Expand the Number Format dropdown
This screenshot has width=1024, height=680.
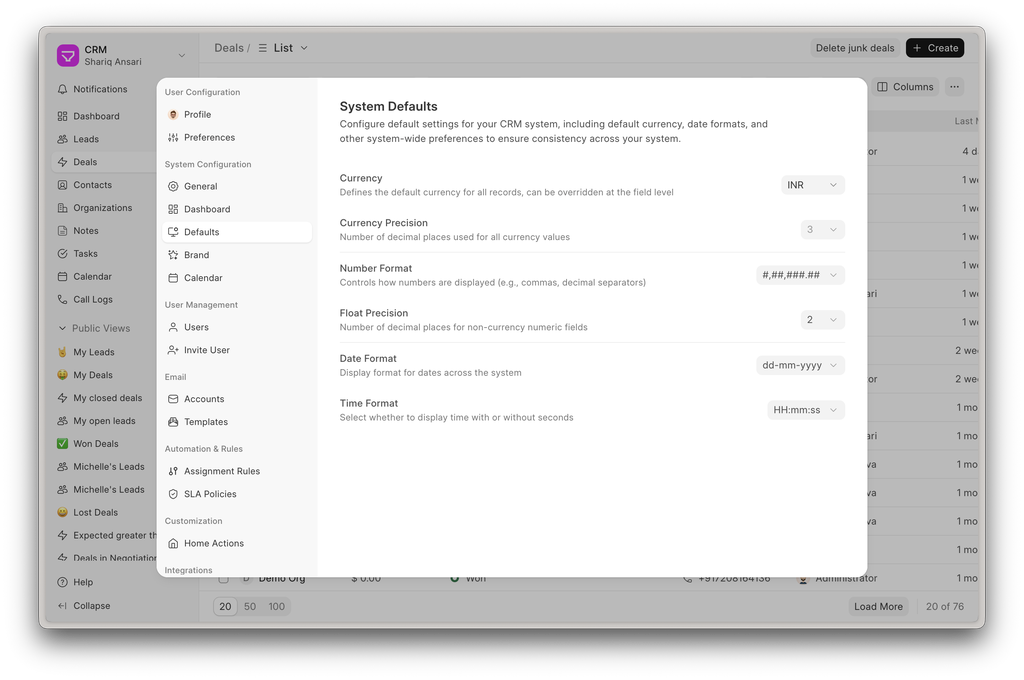pyautogui.click(x=800, y=275)
